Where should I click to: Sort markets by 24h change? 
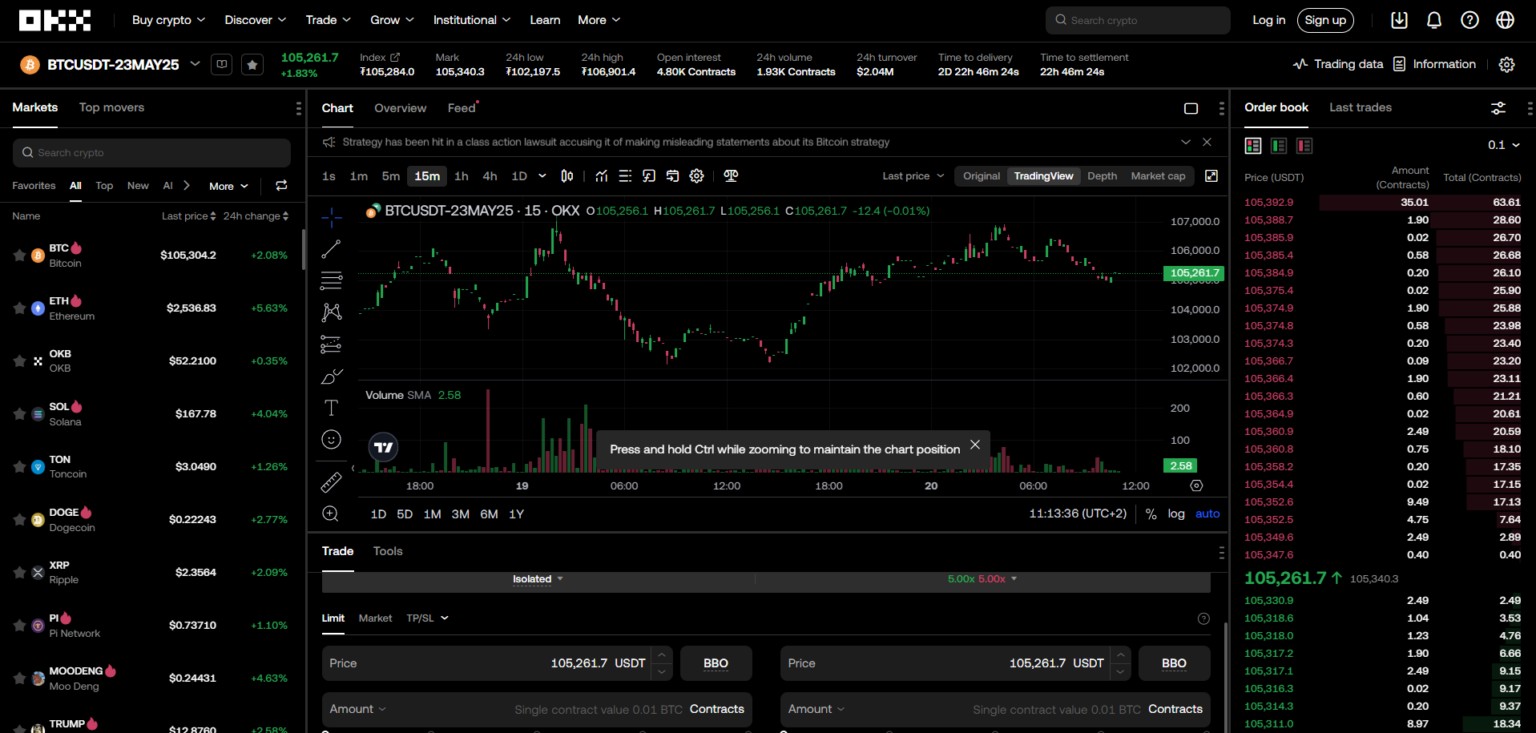(x=255, y=216)
